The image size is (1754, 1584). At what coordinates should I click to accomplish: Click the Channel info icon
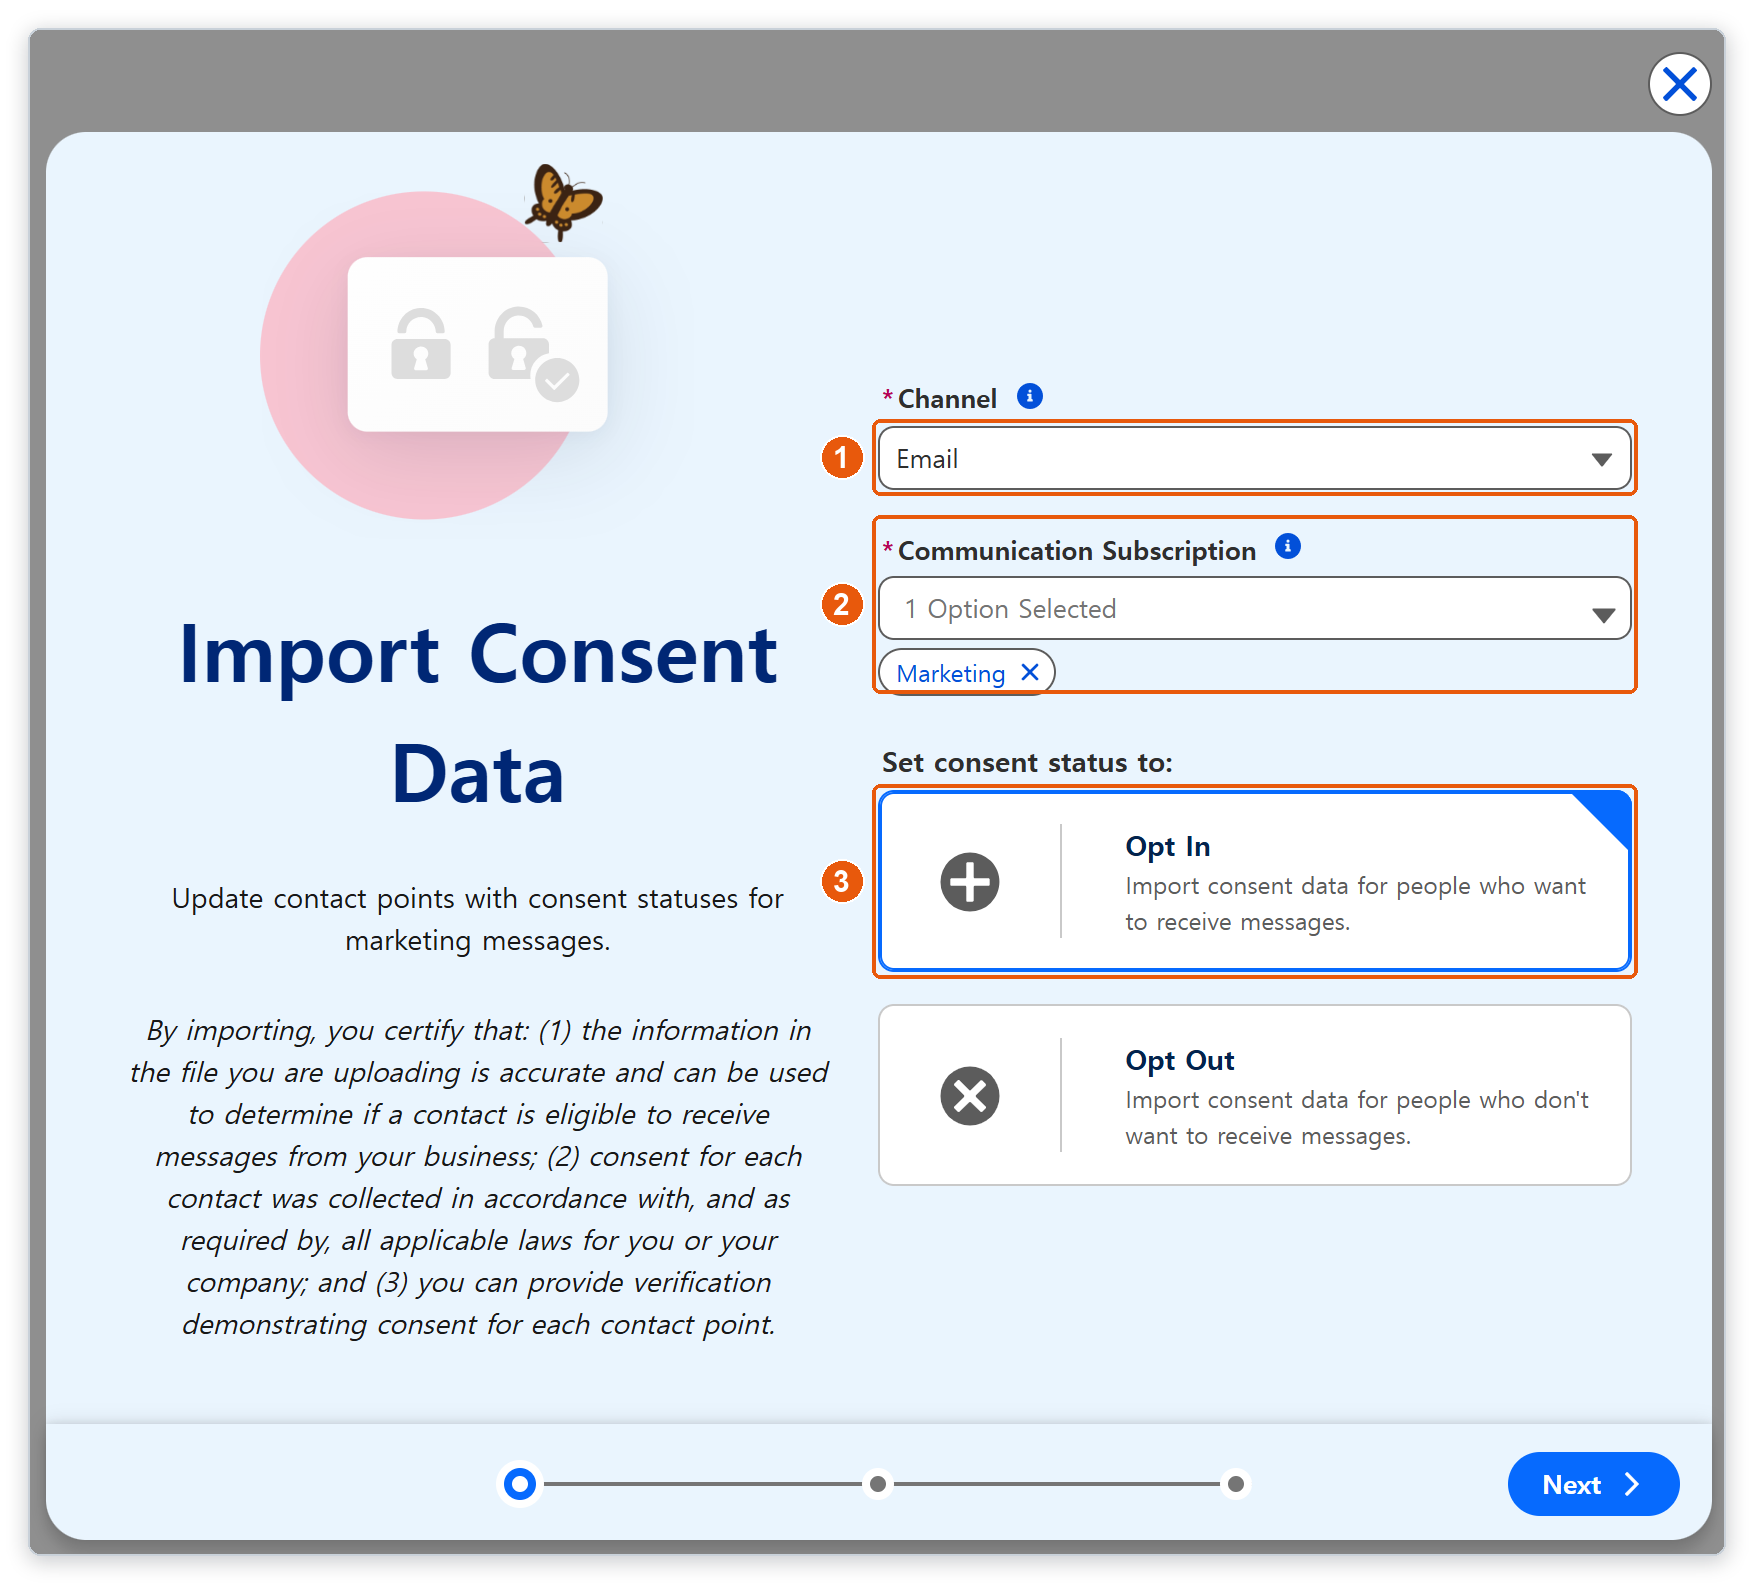pyautogui.click(x=1030, y=397)
